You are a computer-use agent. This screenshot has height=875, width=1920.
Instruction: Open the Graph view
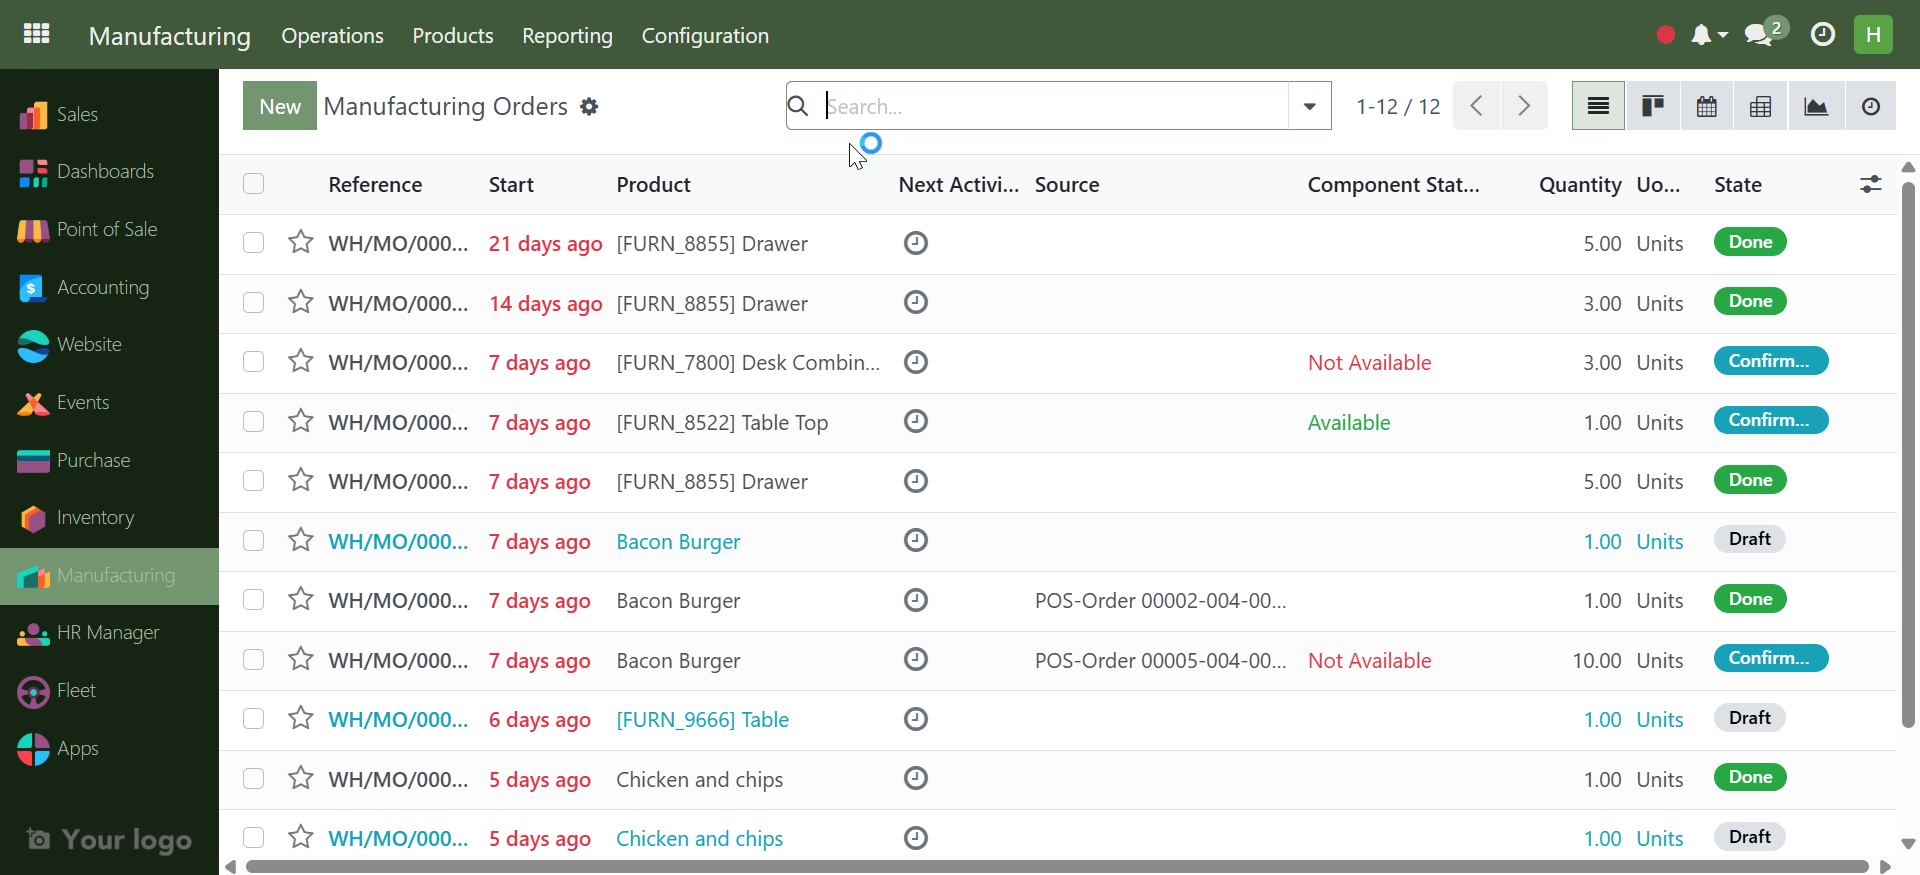pos(1816,106)
